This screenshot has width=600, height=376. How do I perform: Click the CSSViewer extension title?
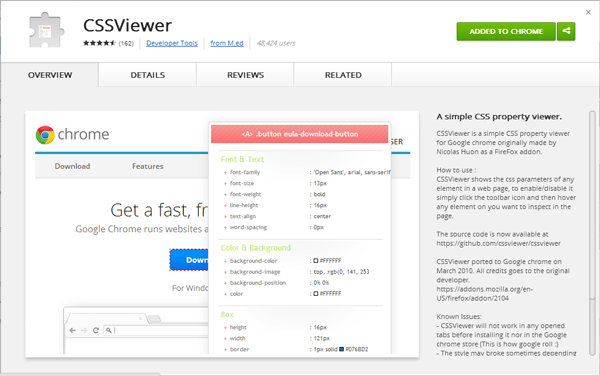127,26
